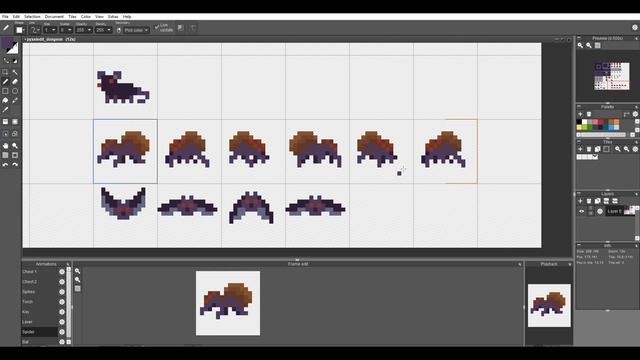Add a new layer in Layers panel

point(580,201)
